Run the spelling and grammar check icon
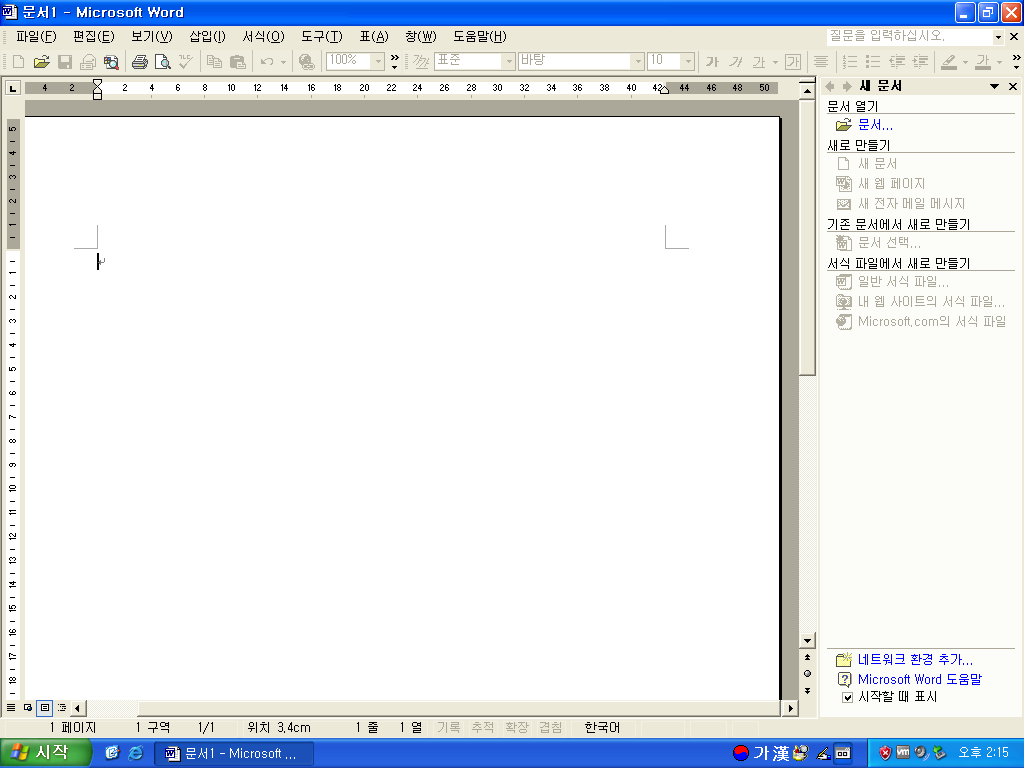 [x=185, y=61]
